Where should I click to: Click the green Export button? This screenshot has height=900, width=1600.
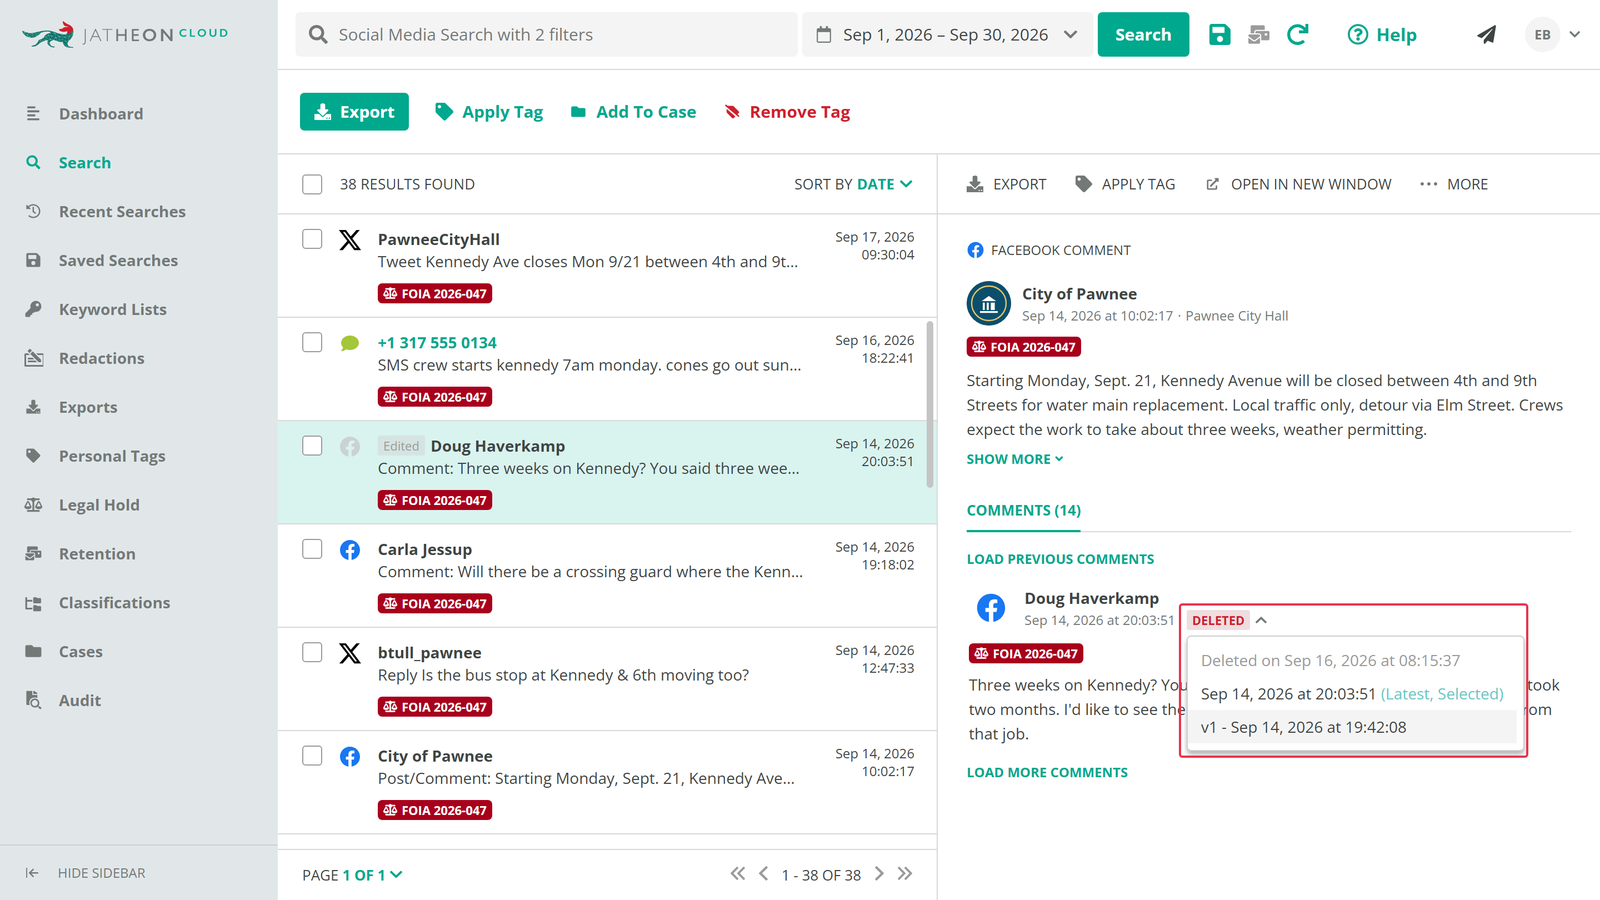click(x=354, y=112)
